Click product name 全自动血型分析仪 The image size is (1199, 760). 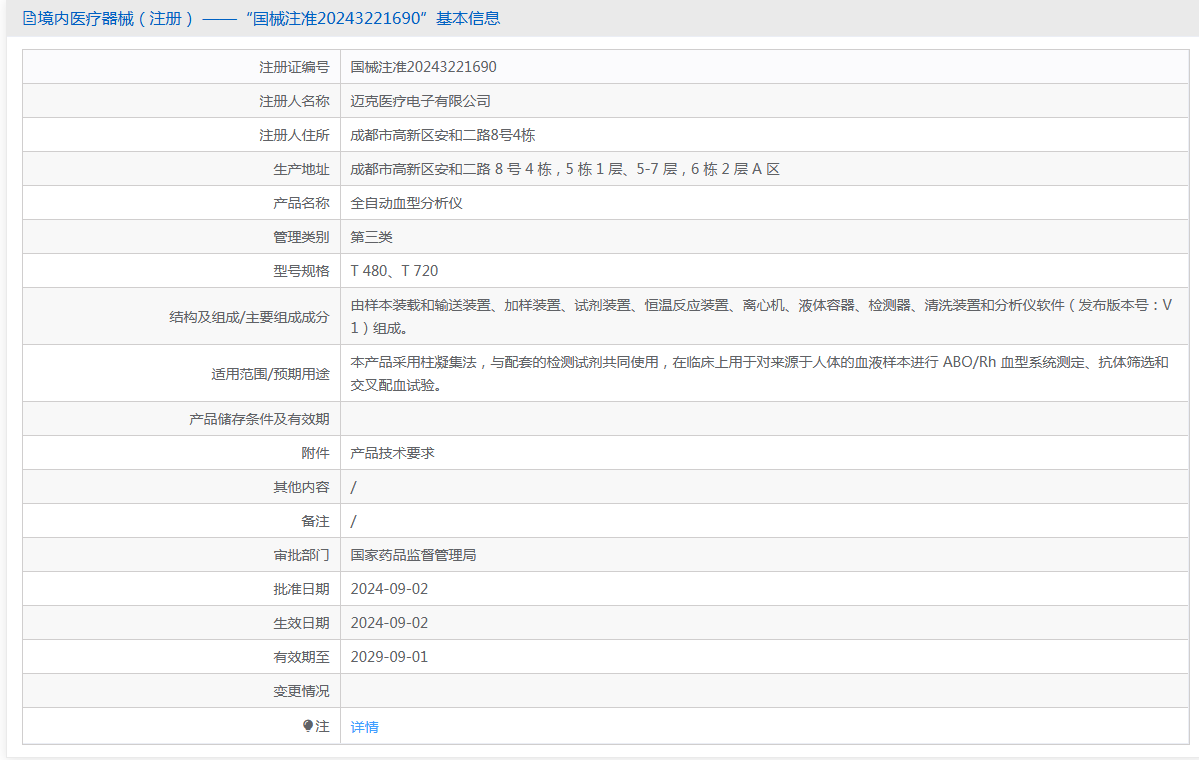point(406,203)
